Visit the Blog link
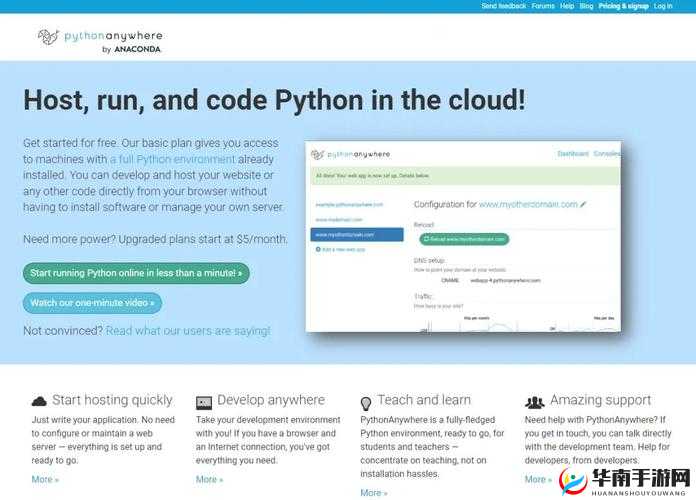696x500 pixels. click(x=586, y=6)
